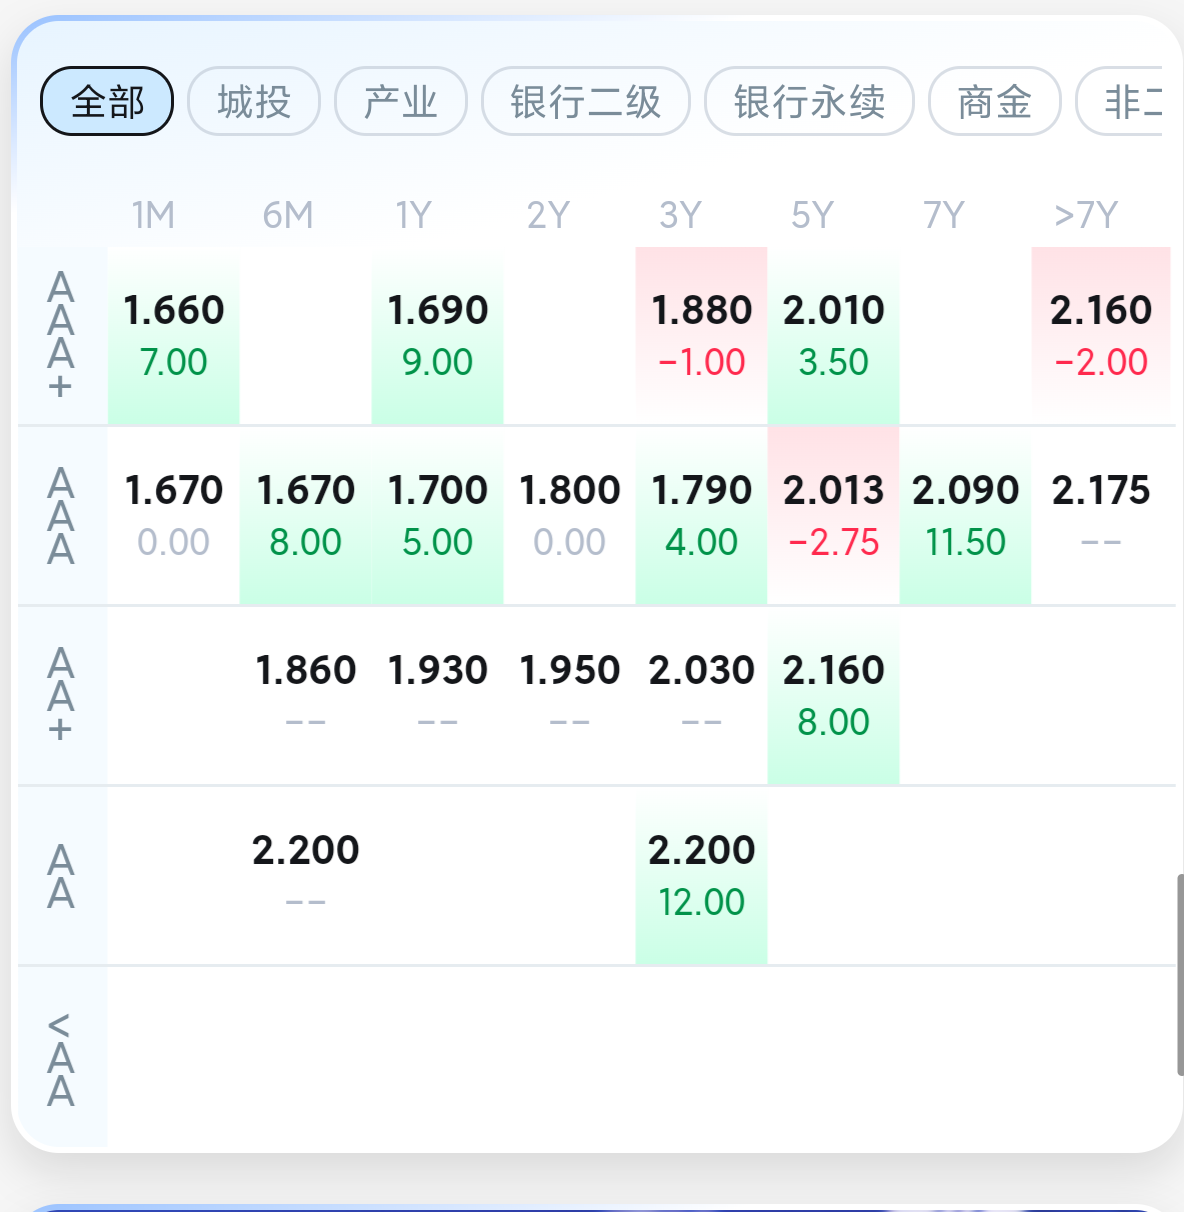Click the AAA+ 1Y cell showing 1.690
The image size is (1184, 1212).
coord(438,336)
